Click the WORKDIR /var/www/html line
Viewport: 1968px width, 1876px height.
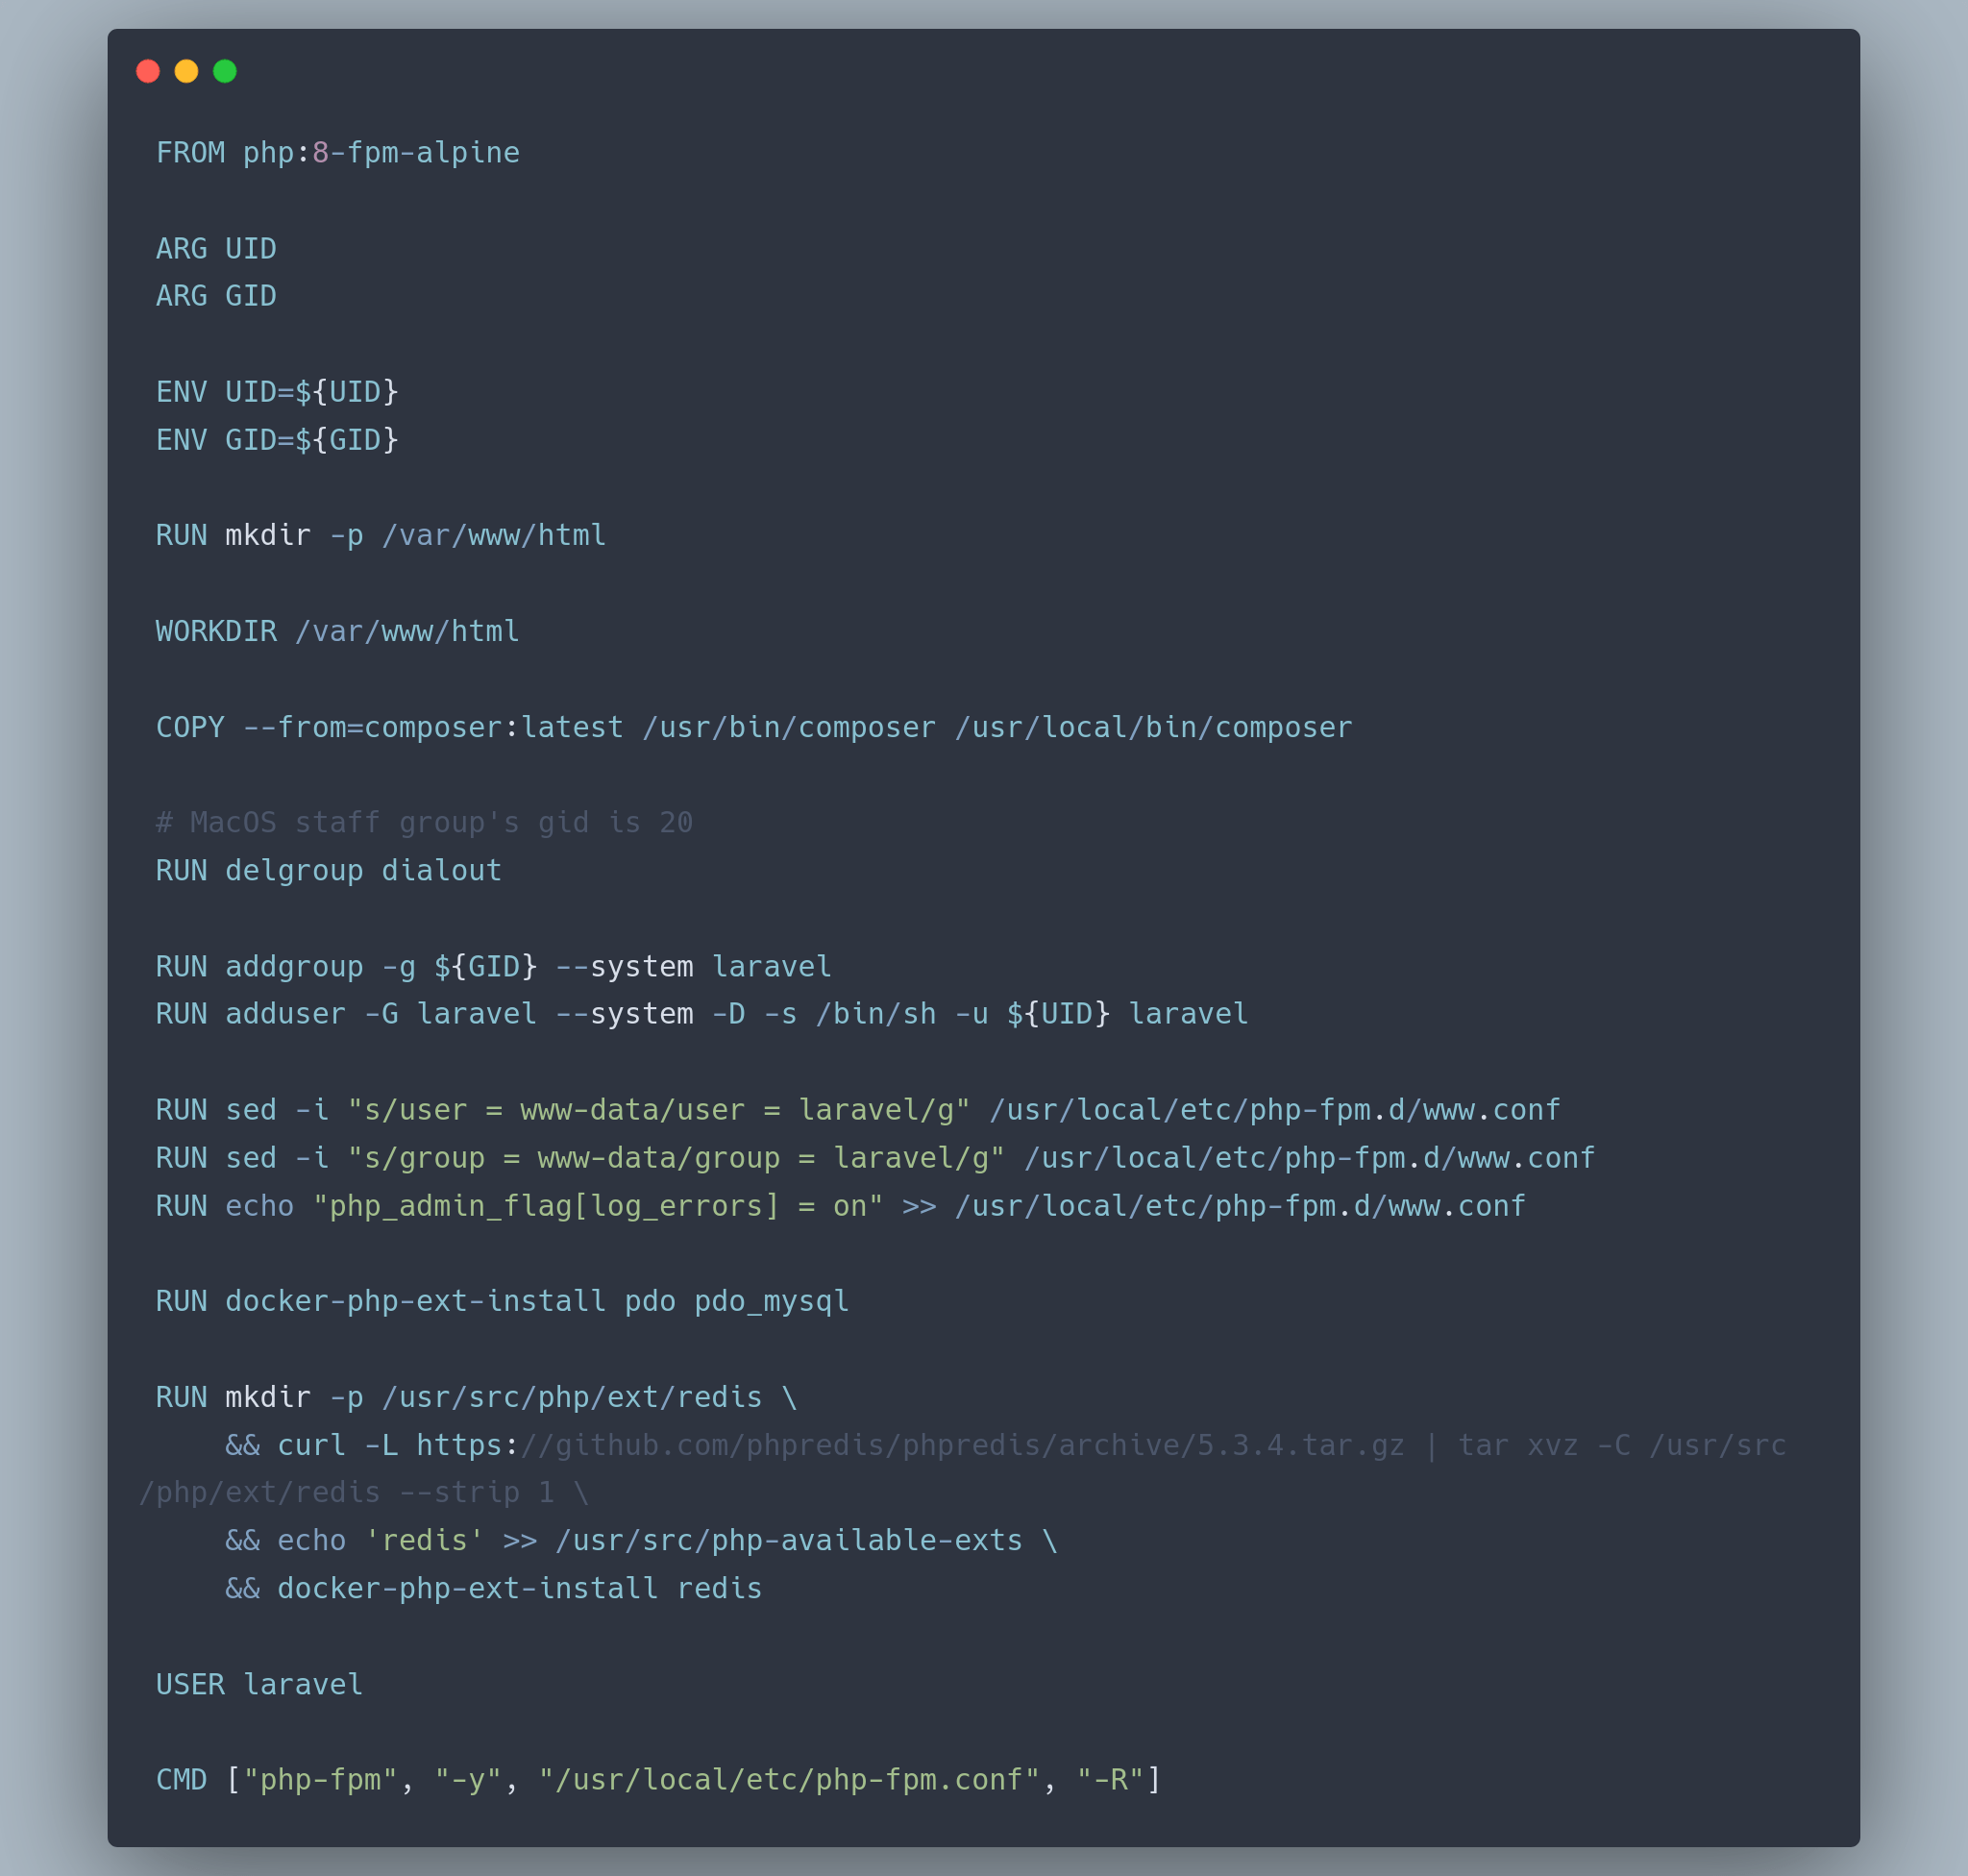pos(338,632)
